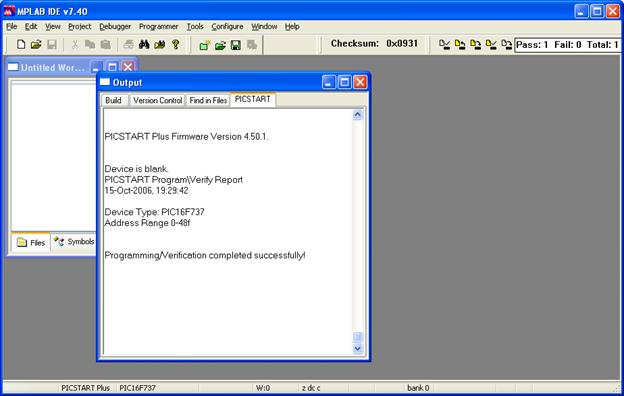This screenshot has width=624, height=396.
Task: Open the View menu
Action: click(x=53, y=27)
